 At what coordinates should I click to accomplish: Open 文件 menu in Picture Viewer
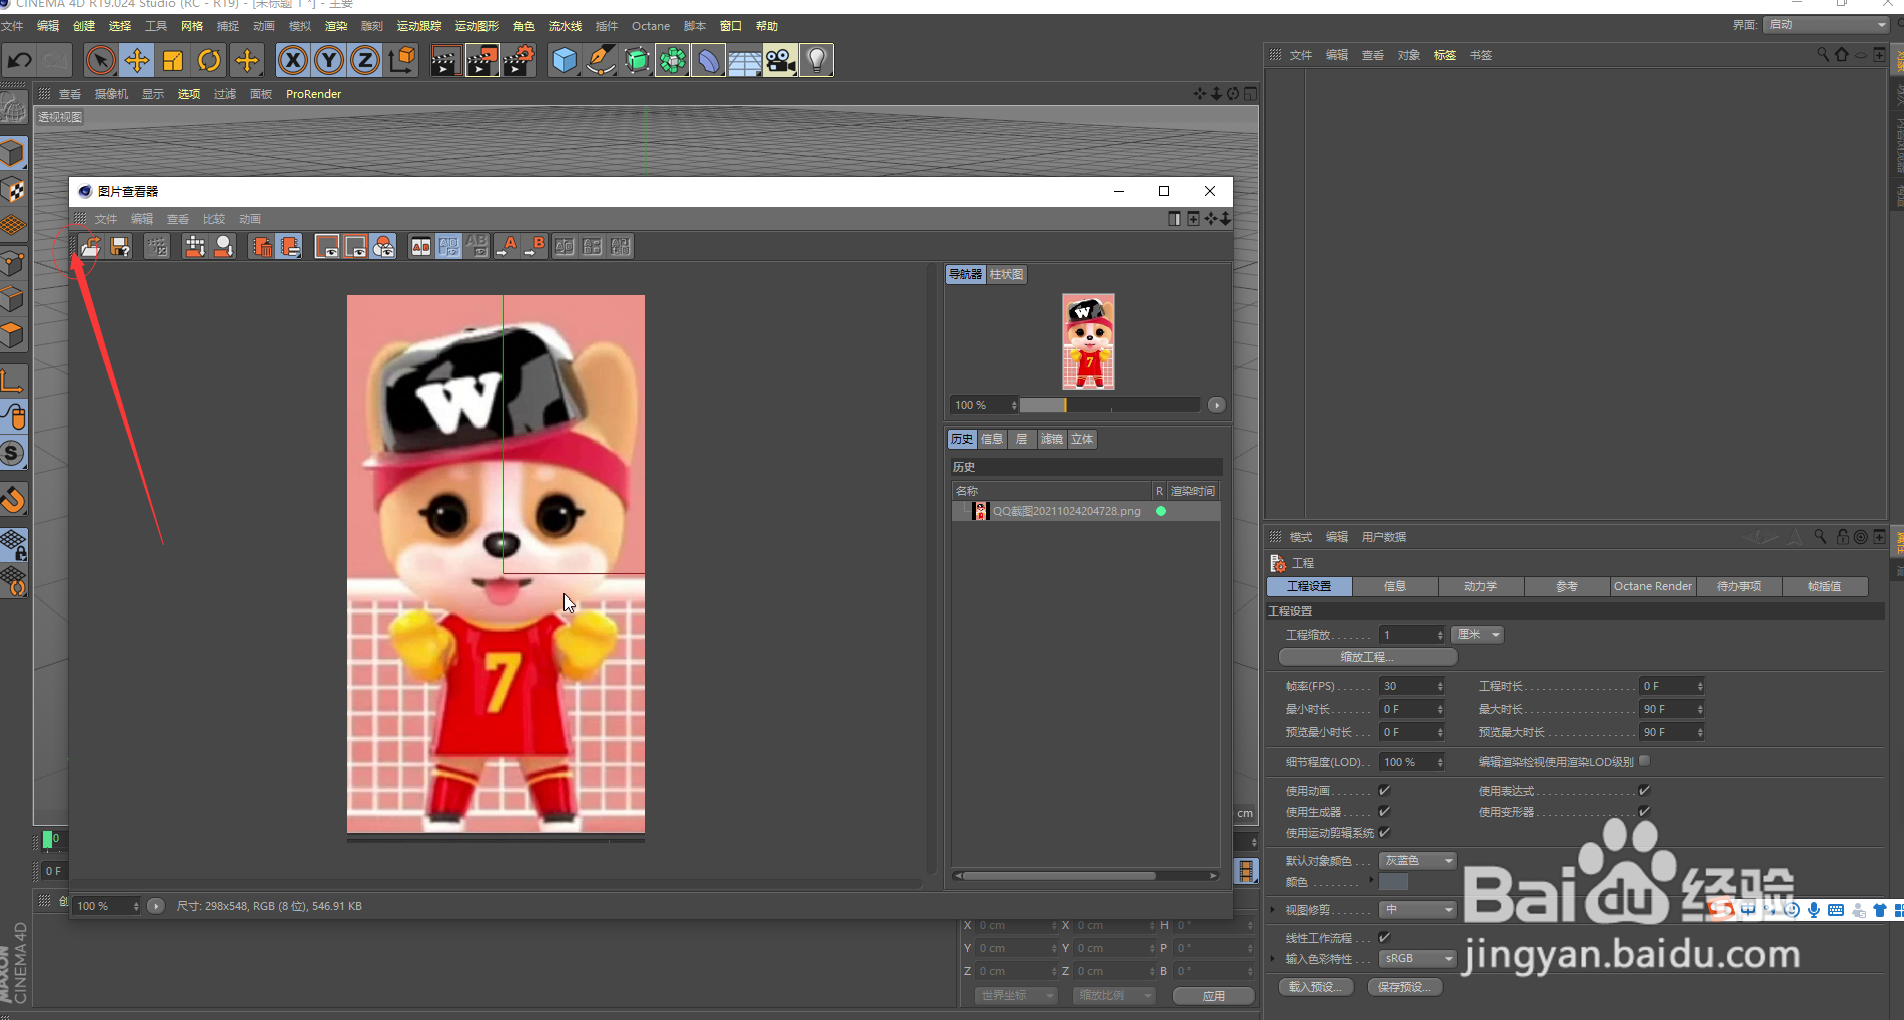105,219
